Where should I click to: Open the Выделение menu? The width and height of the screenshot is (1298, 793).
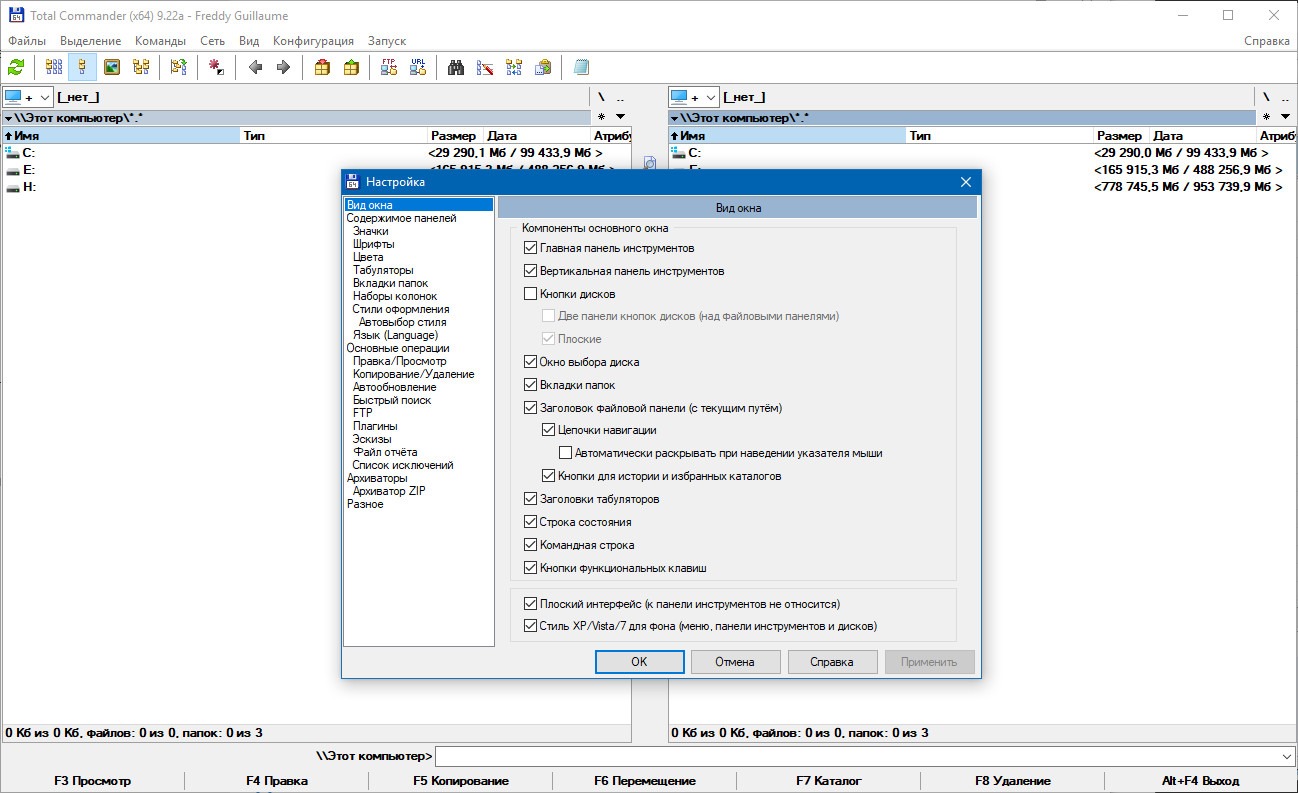coord(90,41)
